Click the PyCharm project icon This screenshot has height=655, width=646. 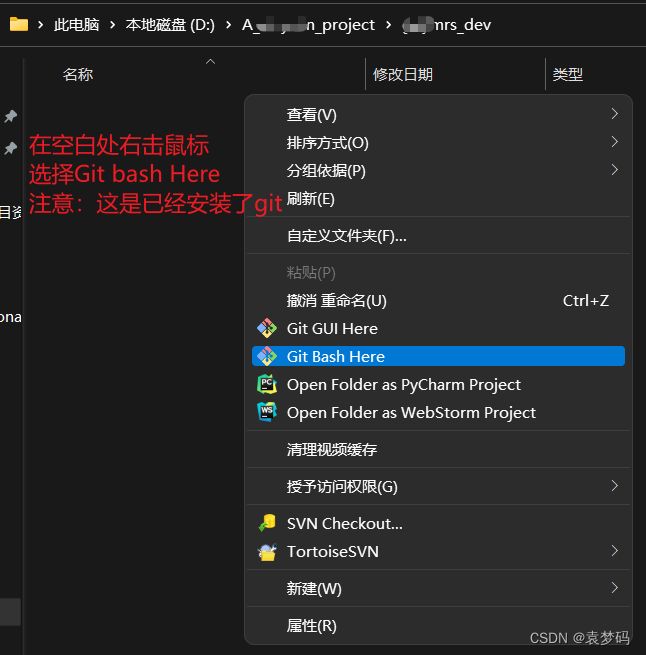(267, 384)
